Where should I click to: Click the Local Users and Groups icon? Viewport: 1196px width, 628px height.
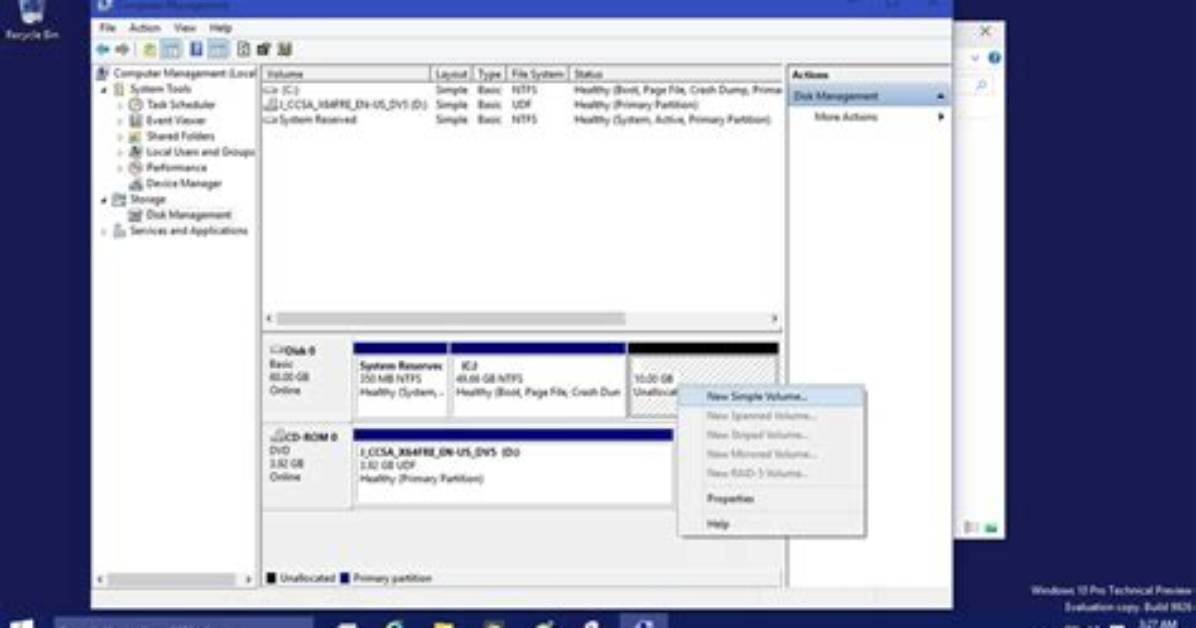point(136,152)
